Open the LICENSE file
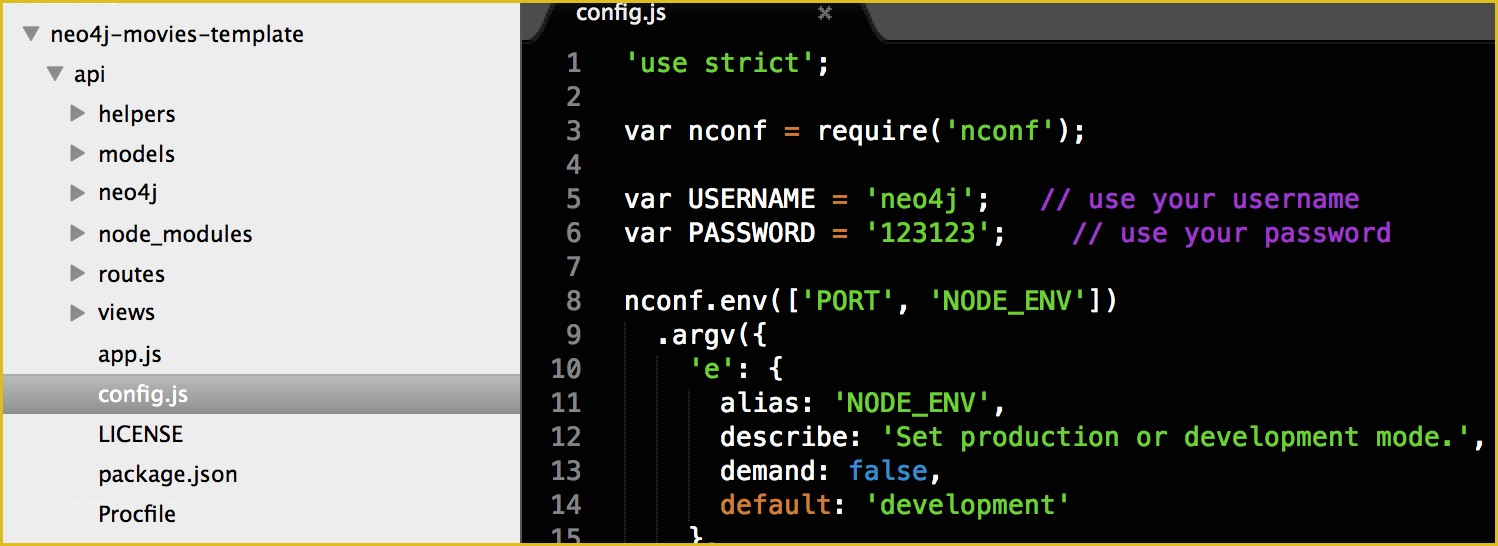This screenshot has width=1498, height=546. tap(140, 434)
